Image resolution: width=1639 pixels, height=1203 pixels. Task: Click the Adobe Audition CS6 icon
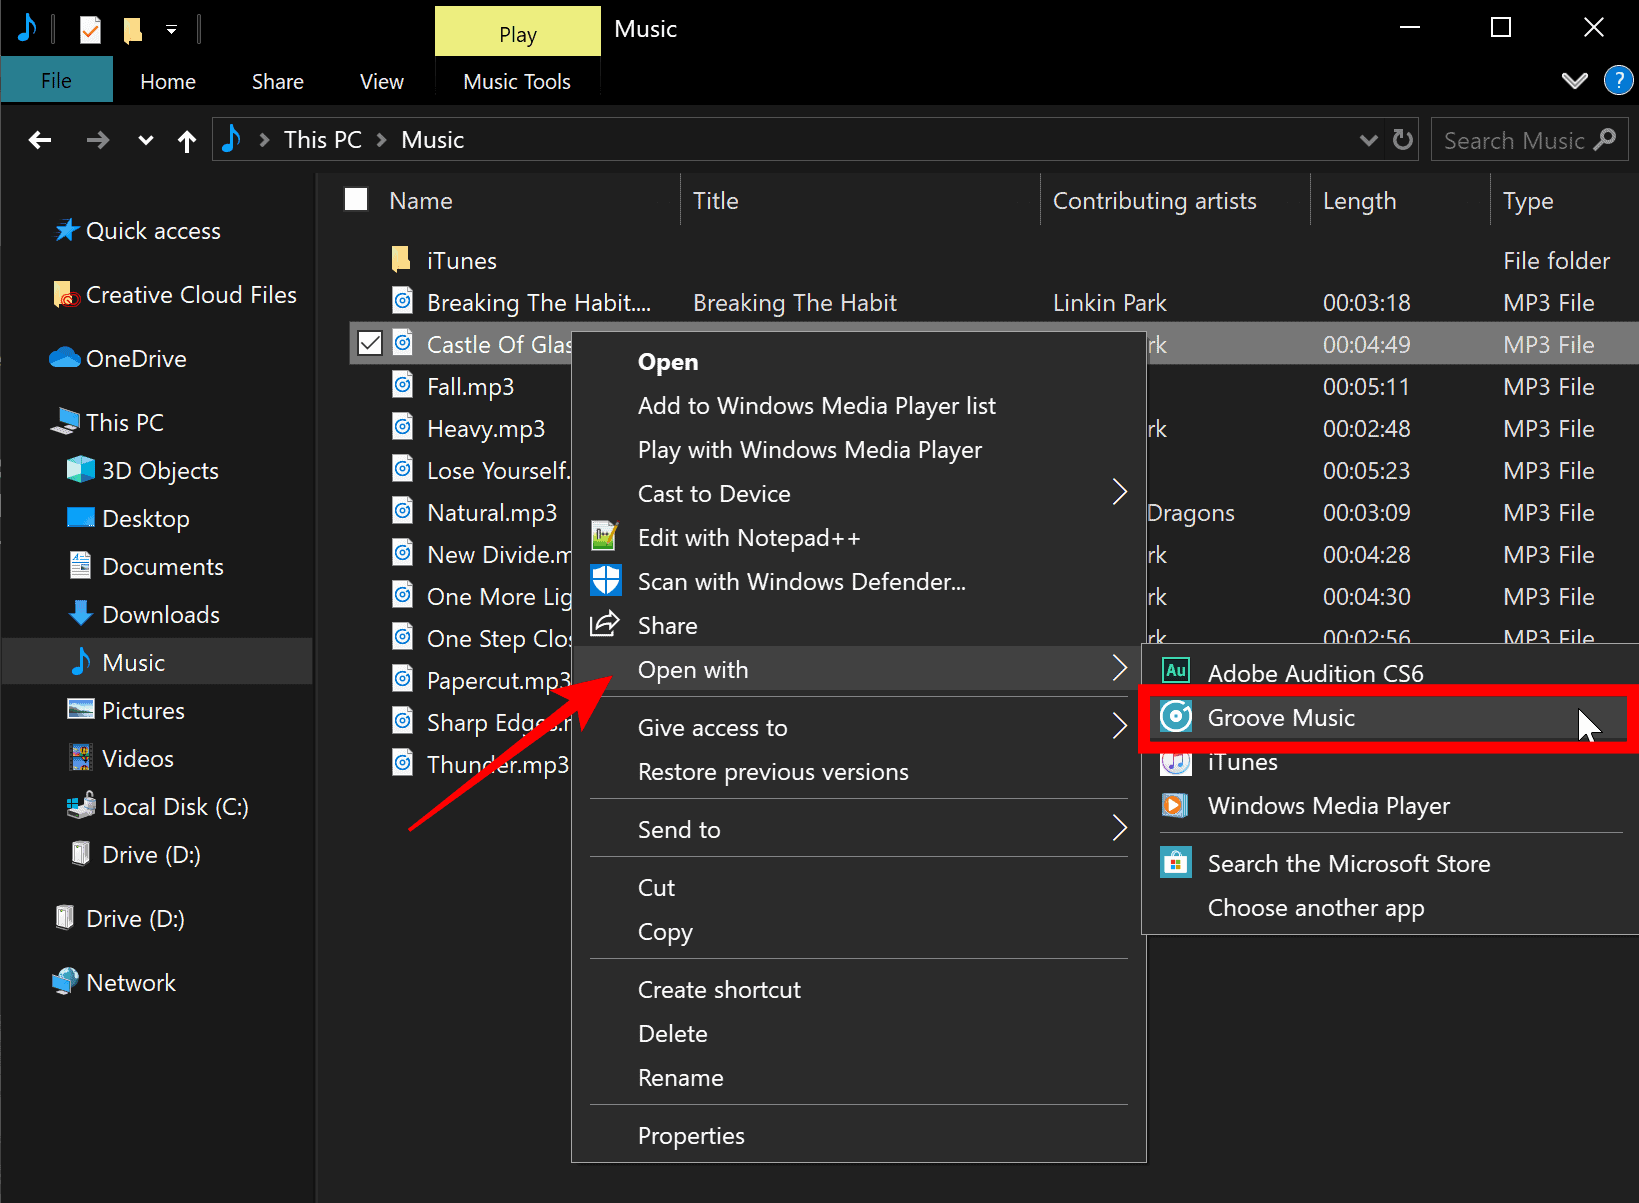pos(1176,672)
